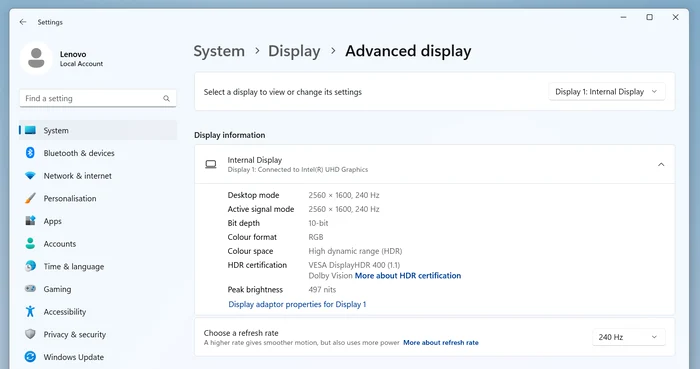The height and width of the screenshot is (369, 700).
Task: Collapse the Internal Display information section
Action: tap(661, 165)
